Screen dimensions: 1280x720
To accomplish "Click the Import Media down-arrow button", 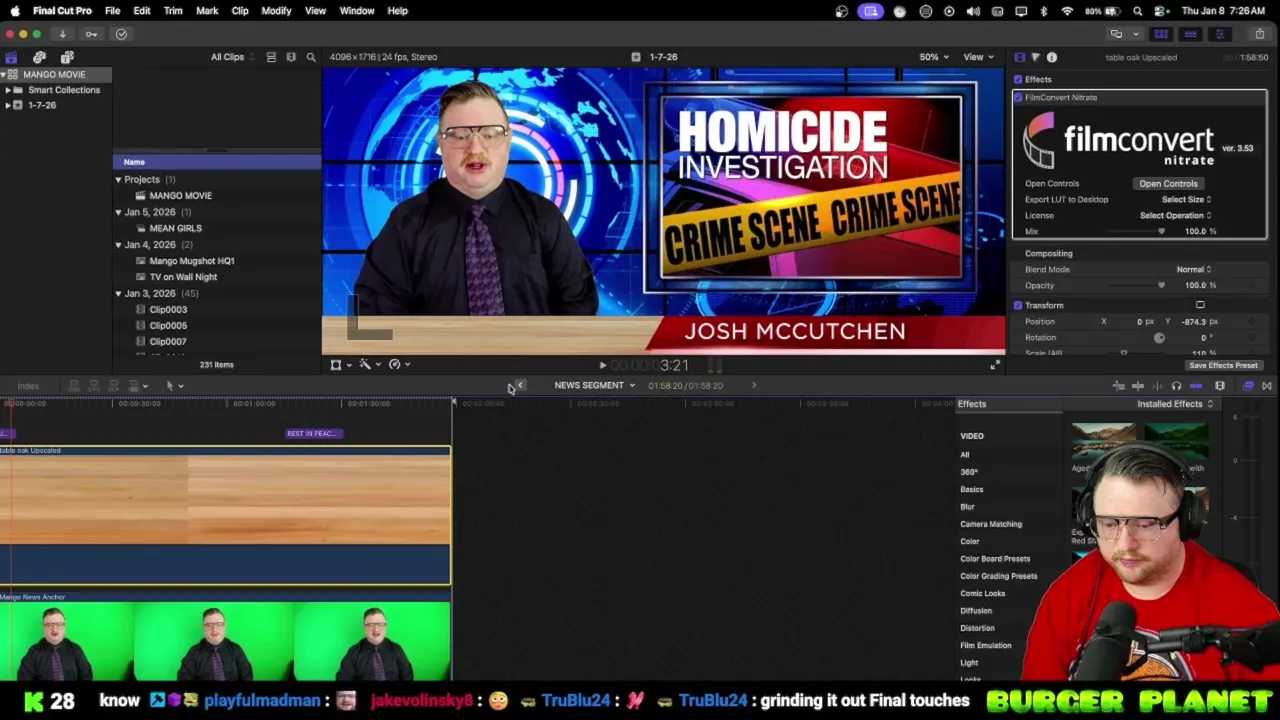I will pos(62,34).
